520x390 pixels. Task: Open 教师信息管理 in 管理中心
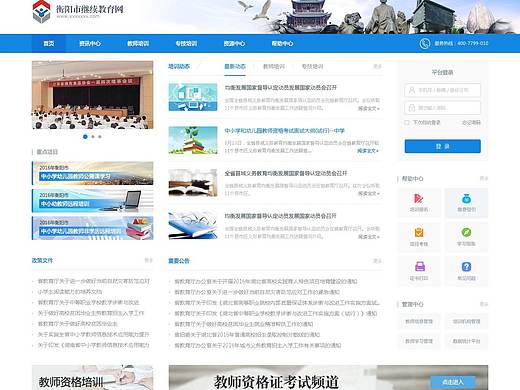click(419, 321)
